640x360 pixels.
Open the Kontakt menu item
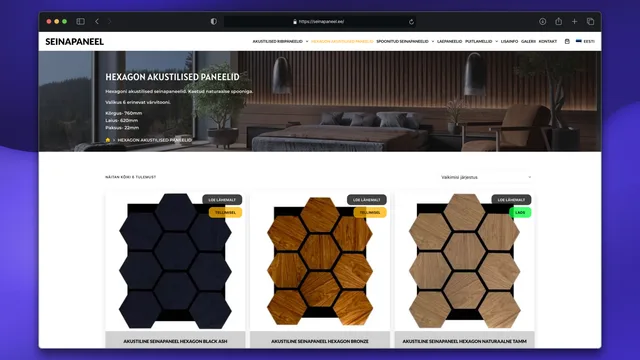548,41
